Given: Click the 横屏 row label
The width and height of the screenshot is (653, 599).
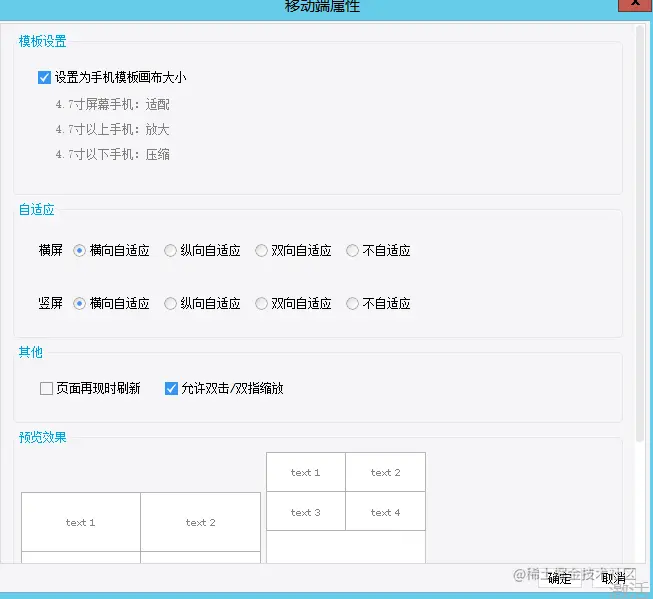Looking at the screenshot, I should pyautogui.click(x=50, y=250).
